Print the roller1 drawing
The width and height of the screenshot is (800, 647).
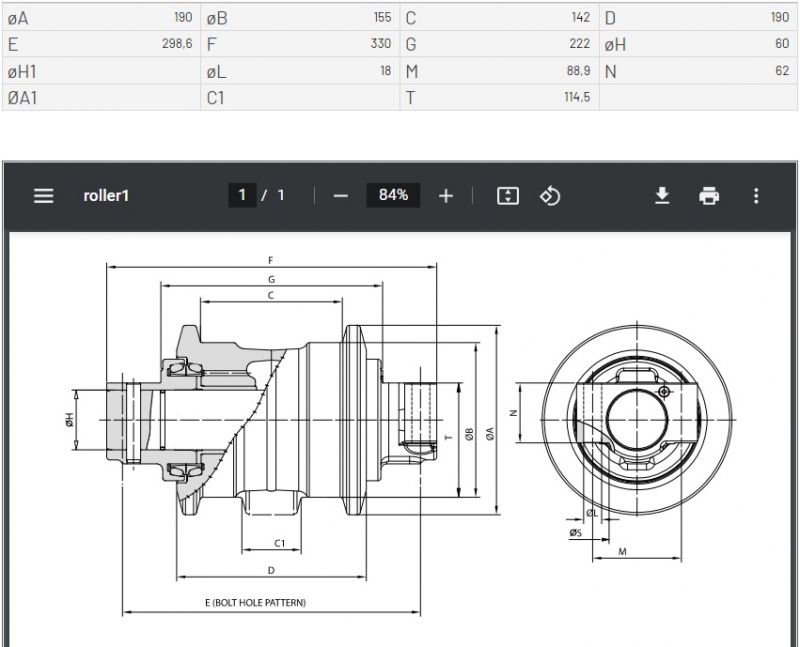[709, 196]
